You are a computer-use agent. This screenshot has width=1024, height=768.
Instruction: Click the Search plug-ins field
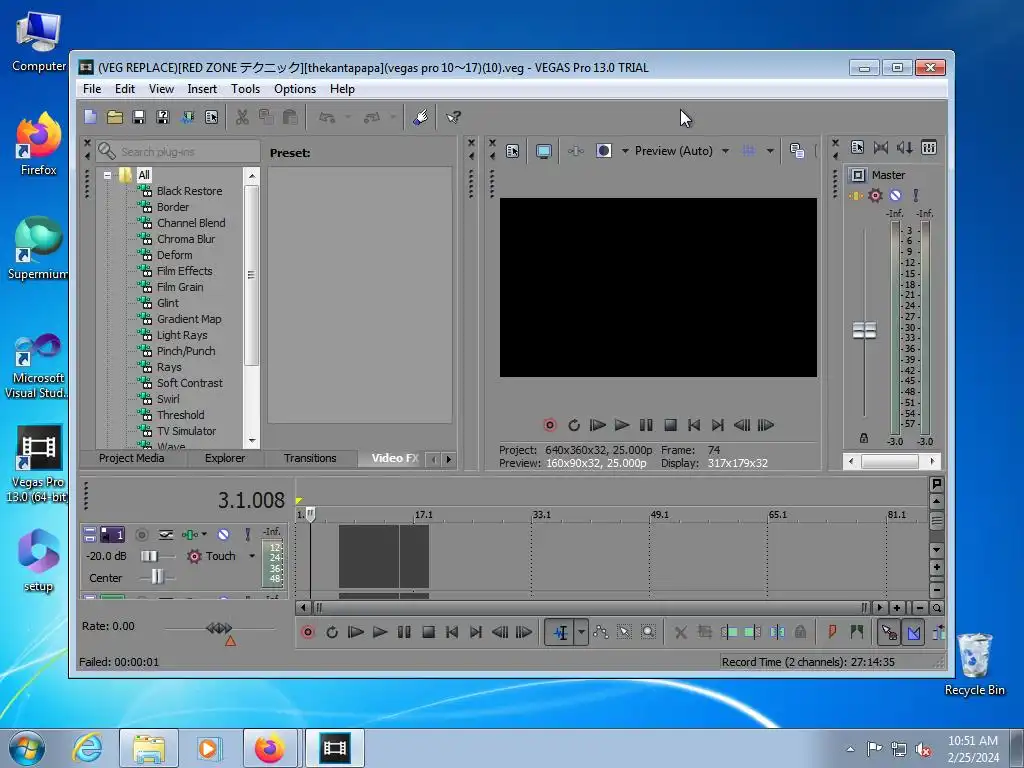178,152
